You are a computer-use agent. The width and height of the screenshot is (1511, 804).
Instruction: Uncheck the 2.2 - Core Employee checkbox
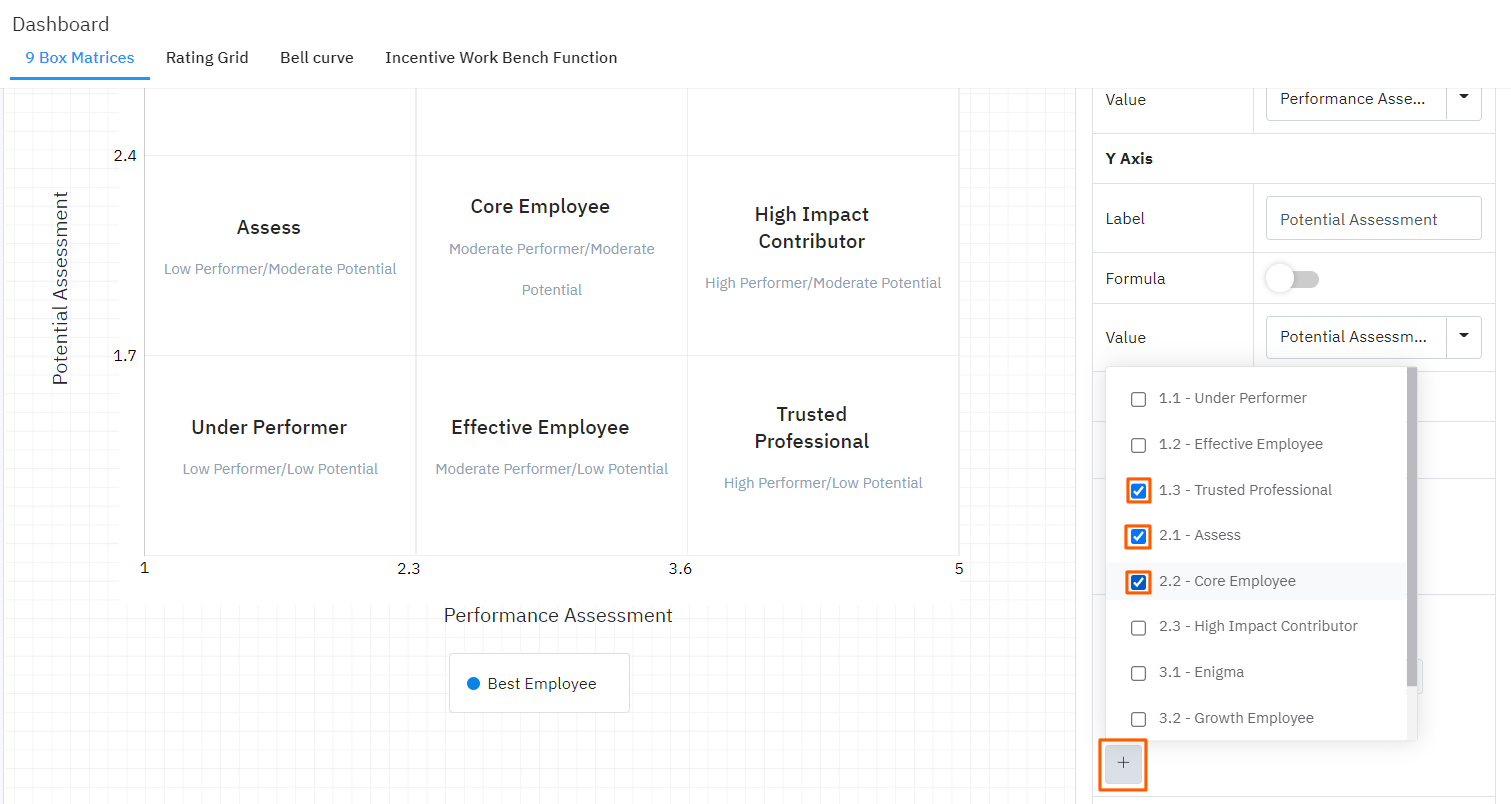point(1138,582)
